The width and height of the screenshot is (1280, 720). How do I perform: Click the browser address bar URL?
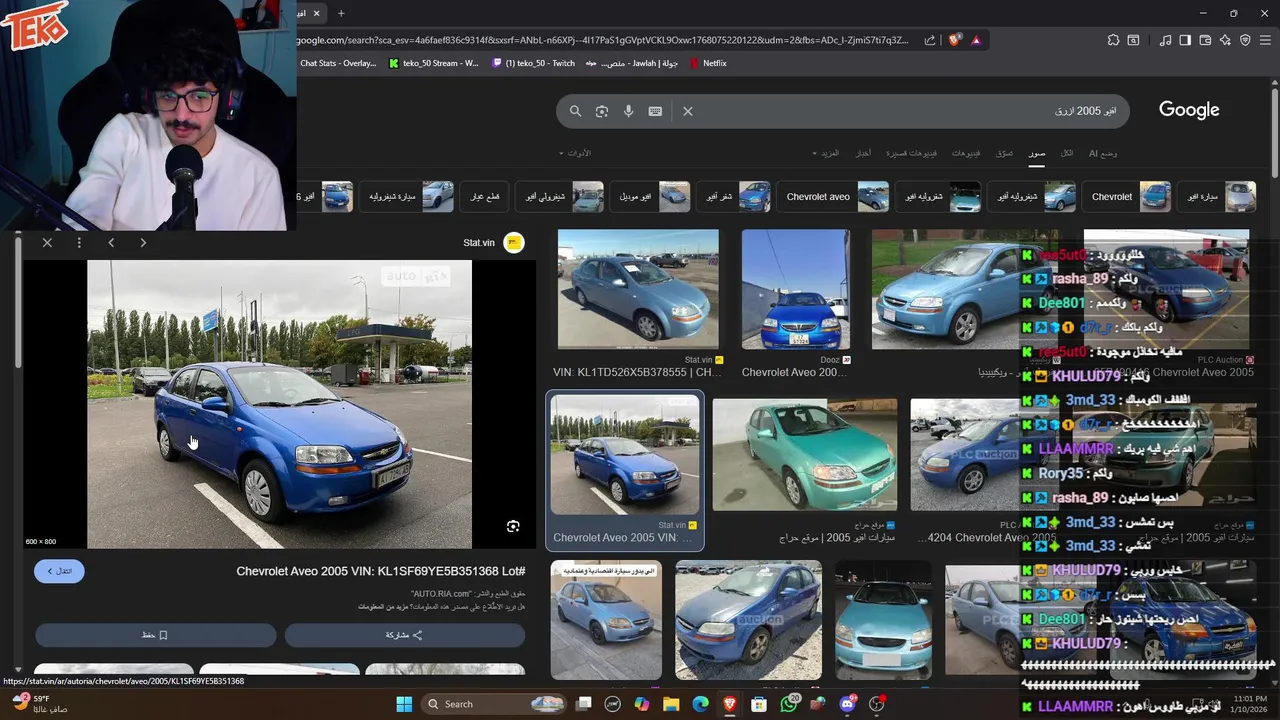602,40
